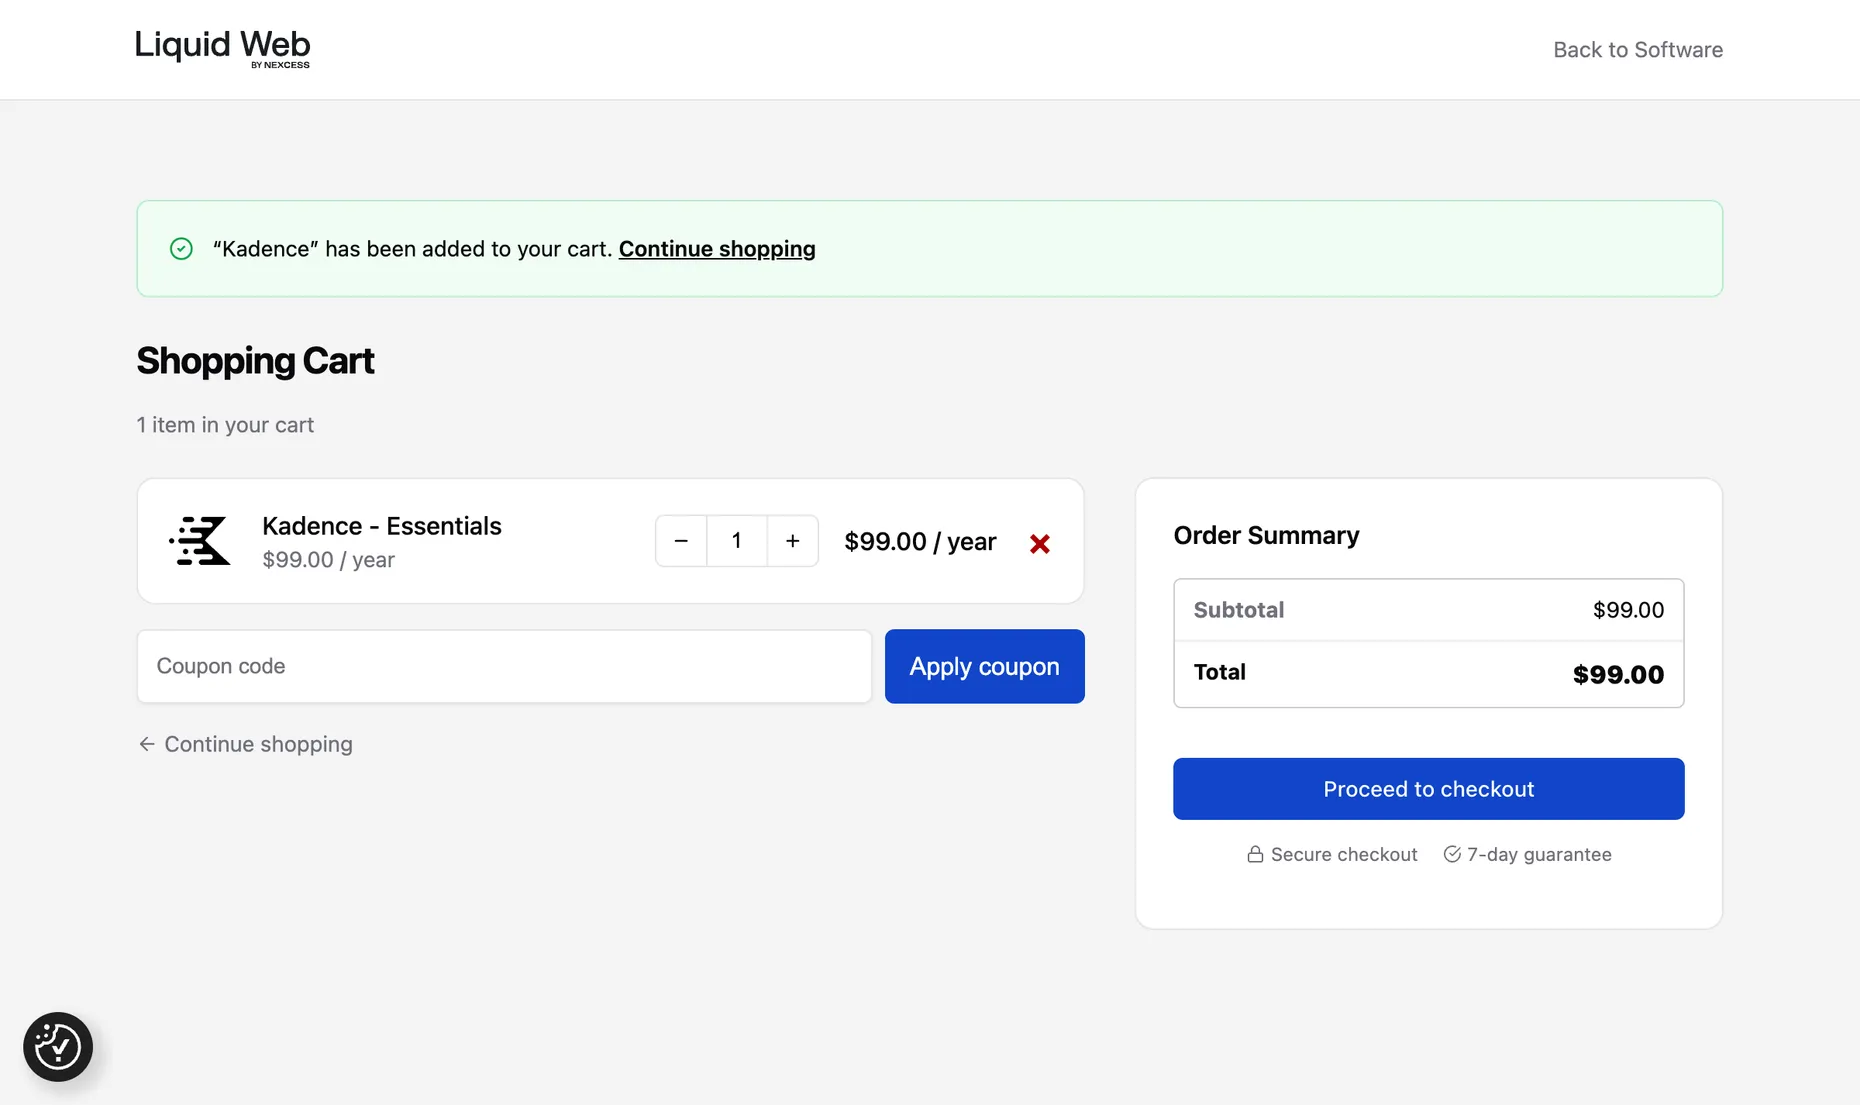Click the Coupon code input field
Image resolution: width=1860 pixels, height=1105 pixels.
[x=504, y=666]
